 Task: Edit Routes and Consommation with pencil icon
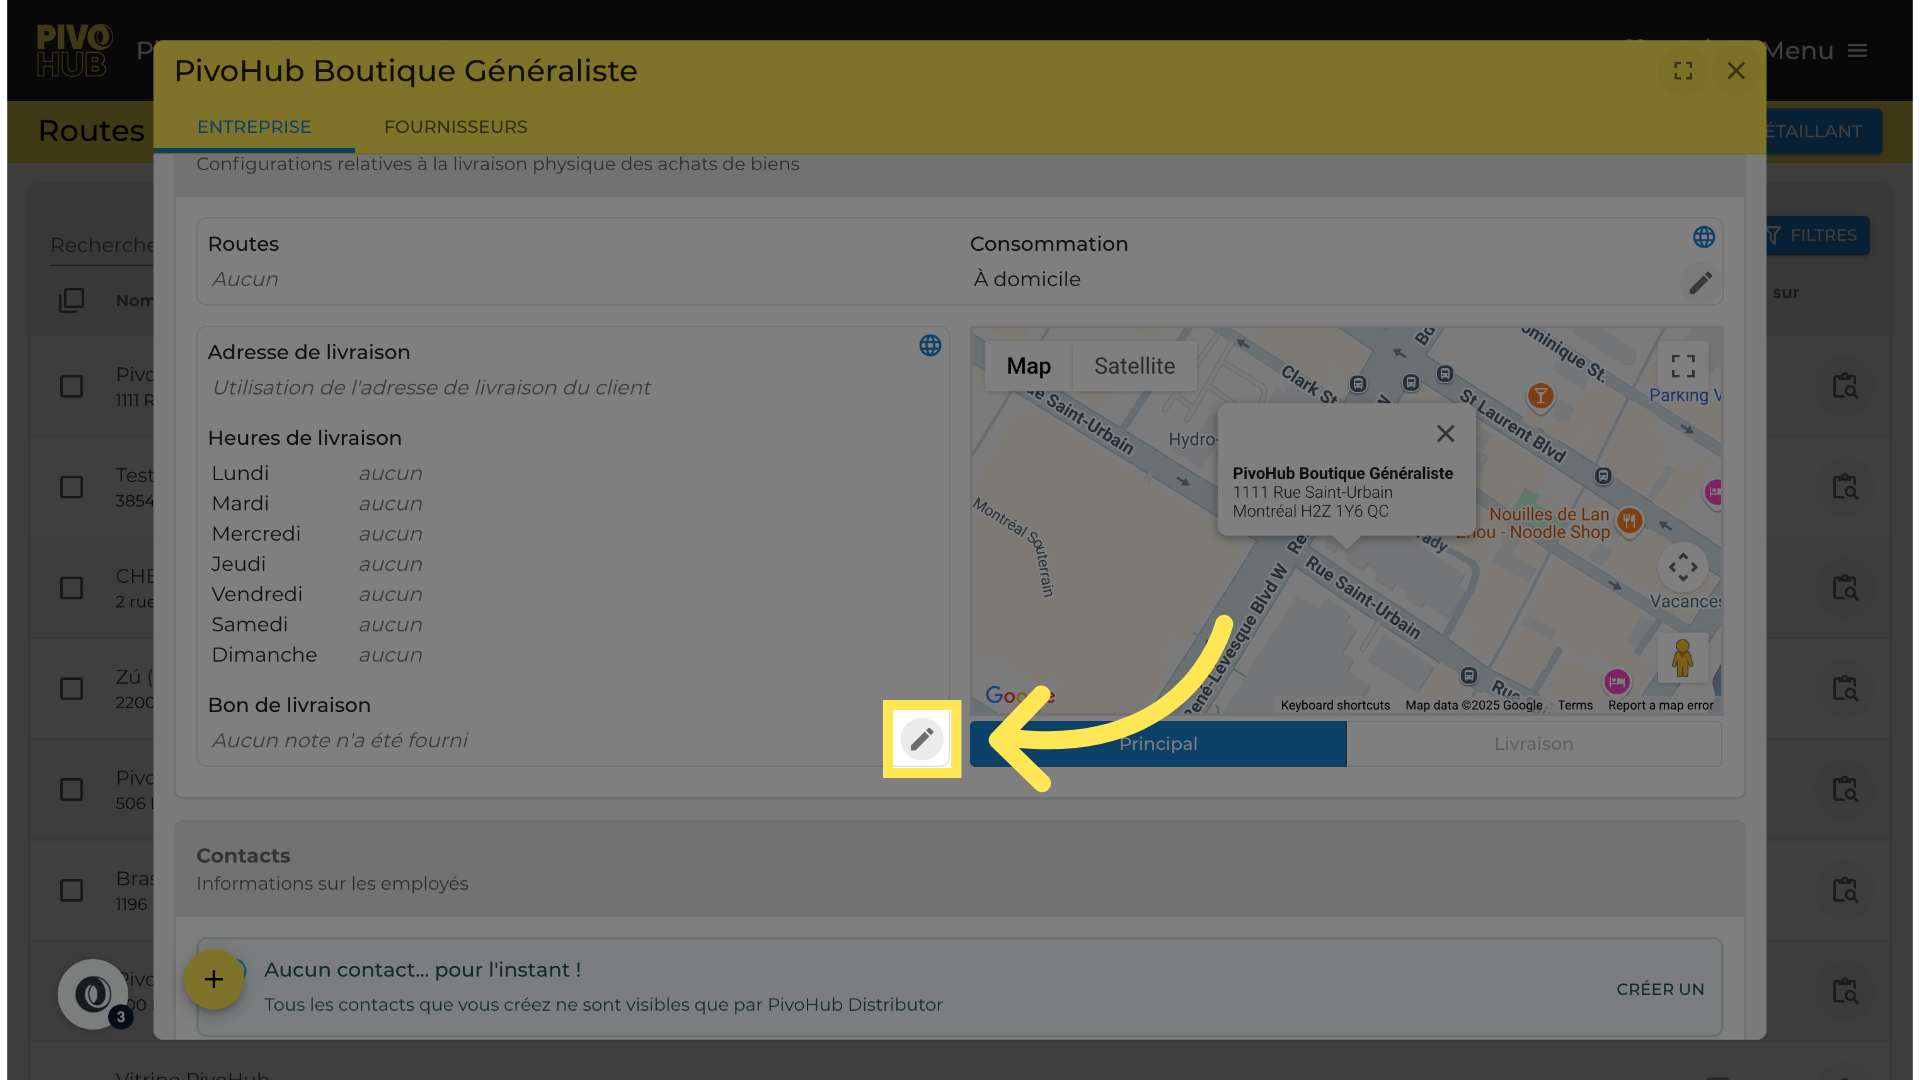pos(1700,283)
